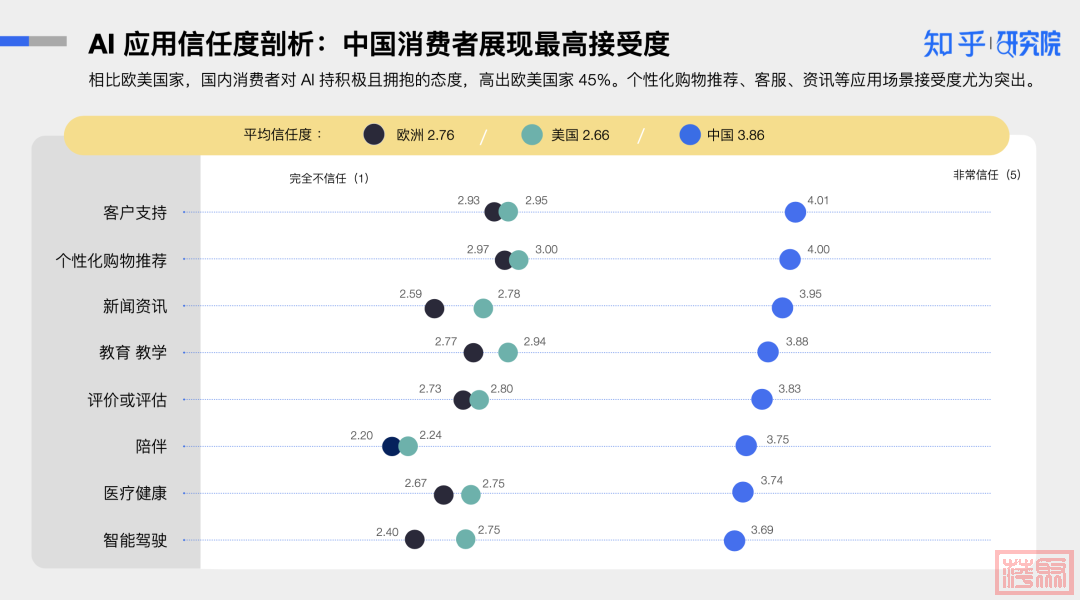
Task: Select the 中国 3.86 blue legend dot
Action: [x=689, y=134]
